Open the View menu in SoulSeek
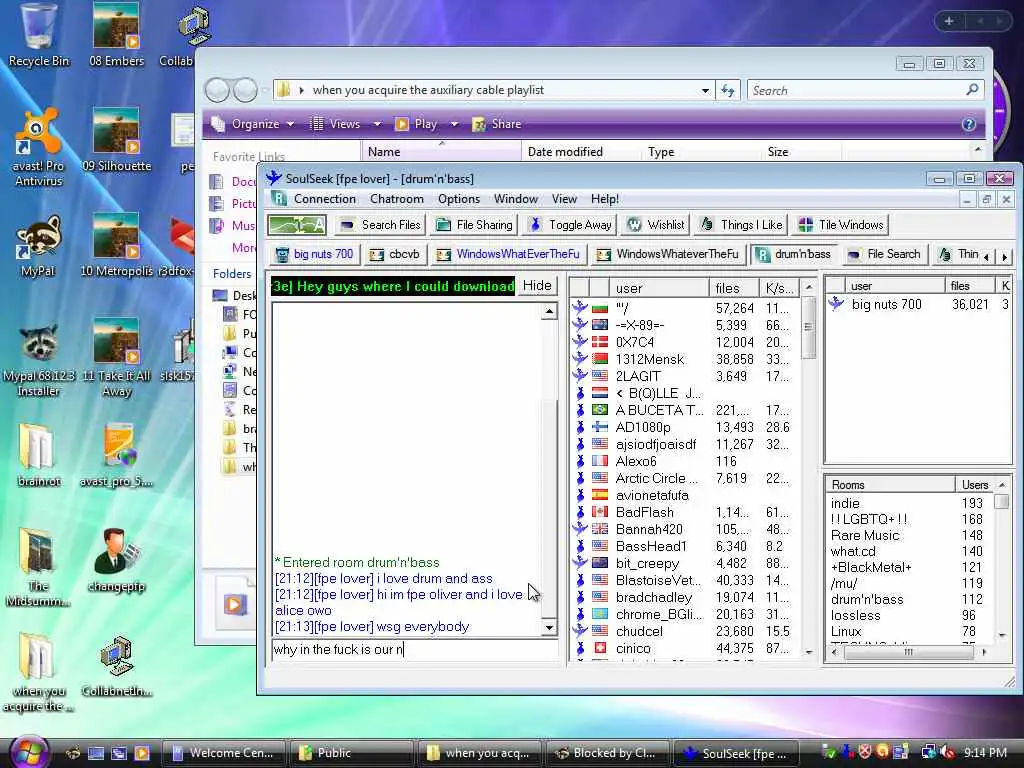 564,199
